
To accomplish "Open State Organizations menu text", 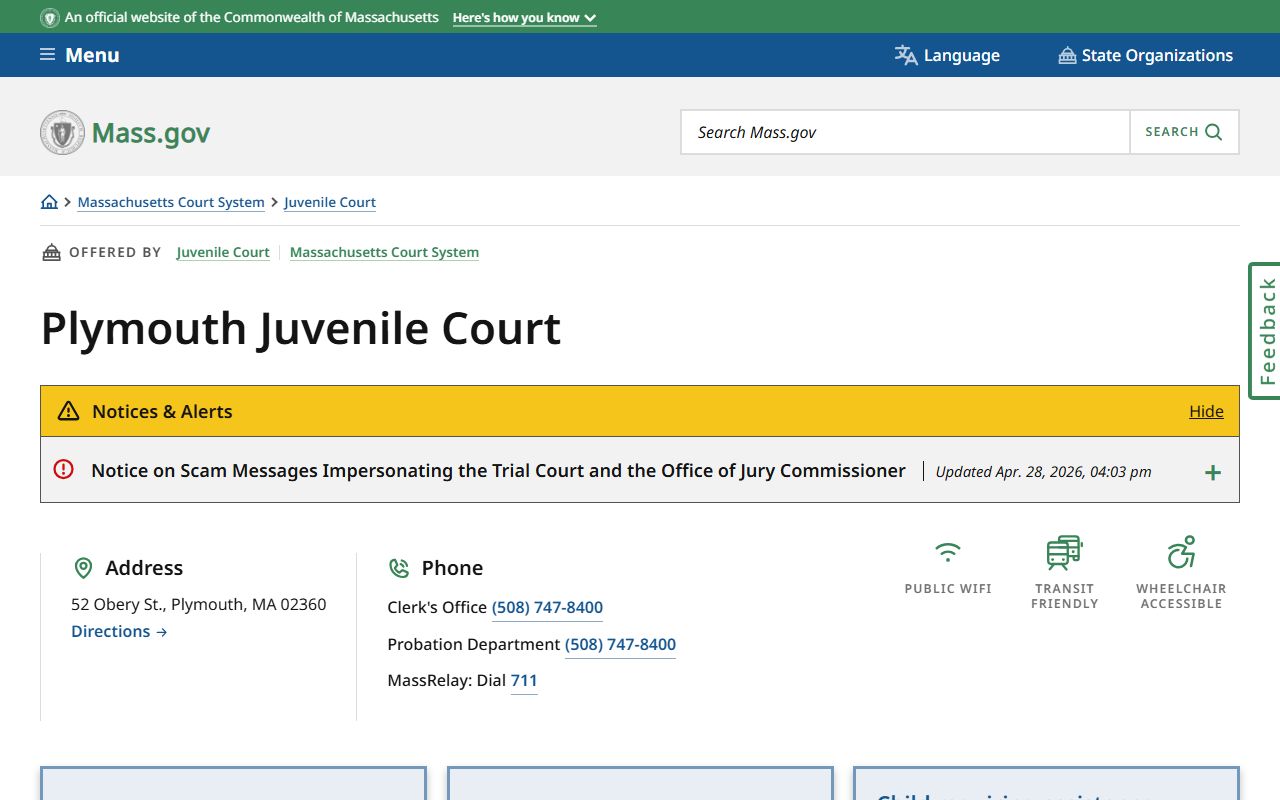I will pos(1157,55).
